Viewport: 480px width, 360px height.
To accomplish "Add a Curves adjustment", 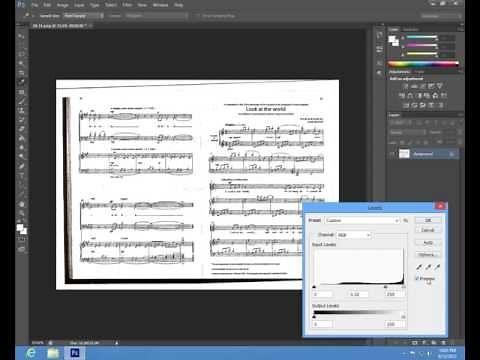I will [423, 86].
